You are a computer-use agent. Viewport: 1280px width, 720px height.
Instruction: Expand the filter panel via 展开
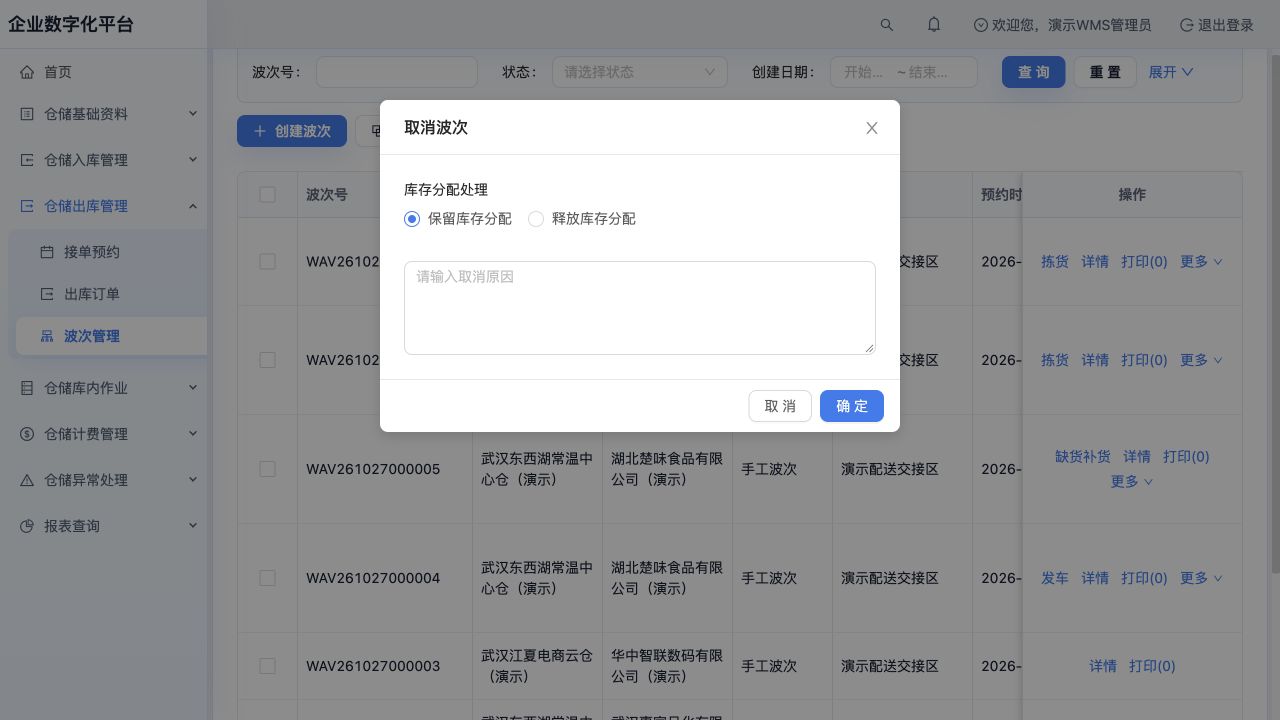pos(1171,72)
